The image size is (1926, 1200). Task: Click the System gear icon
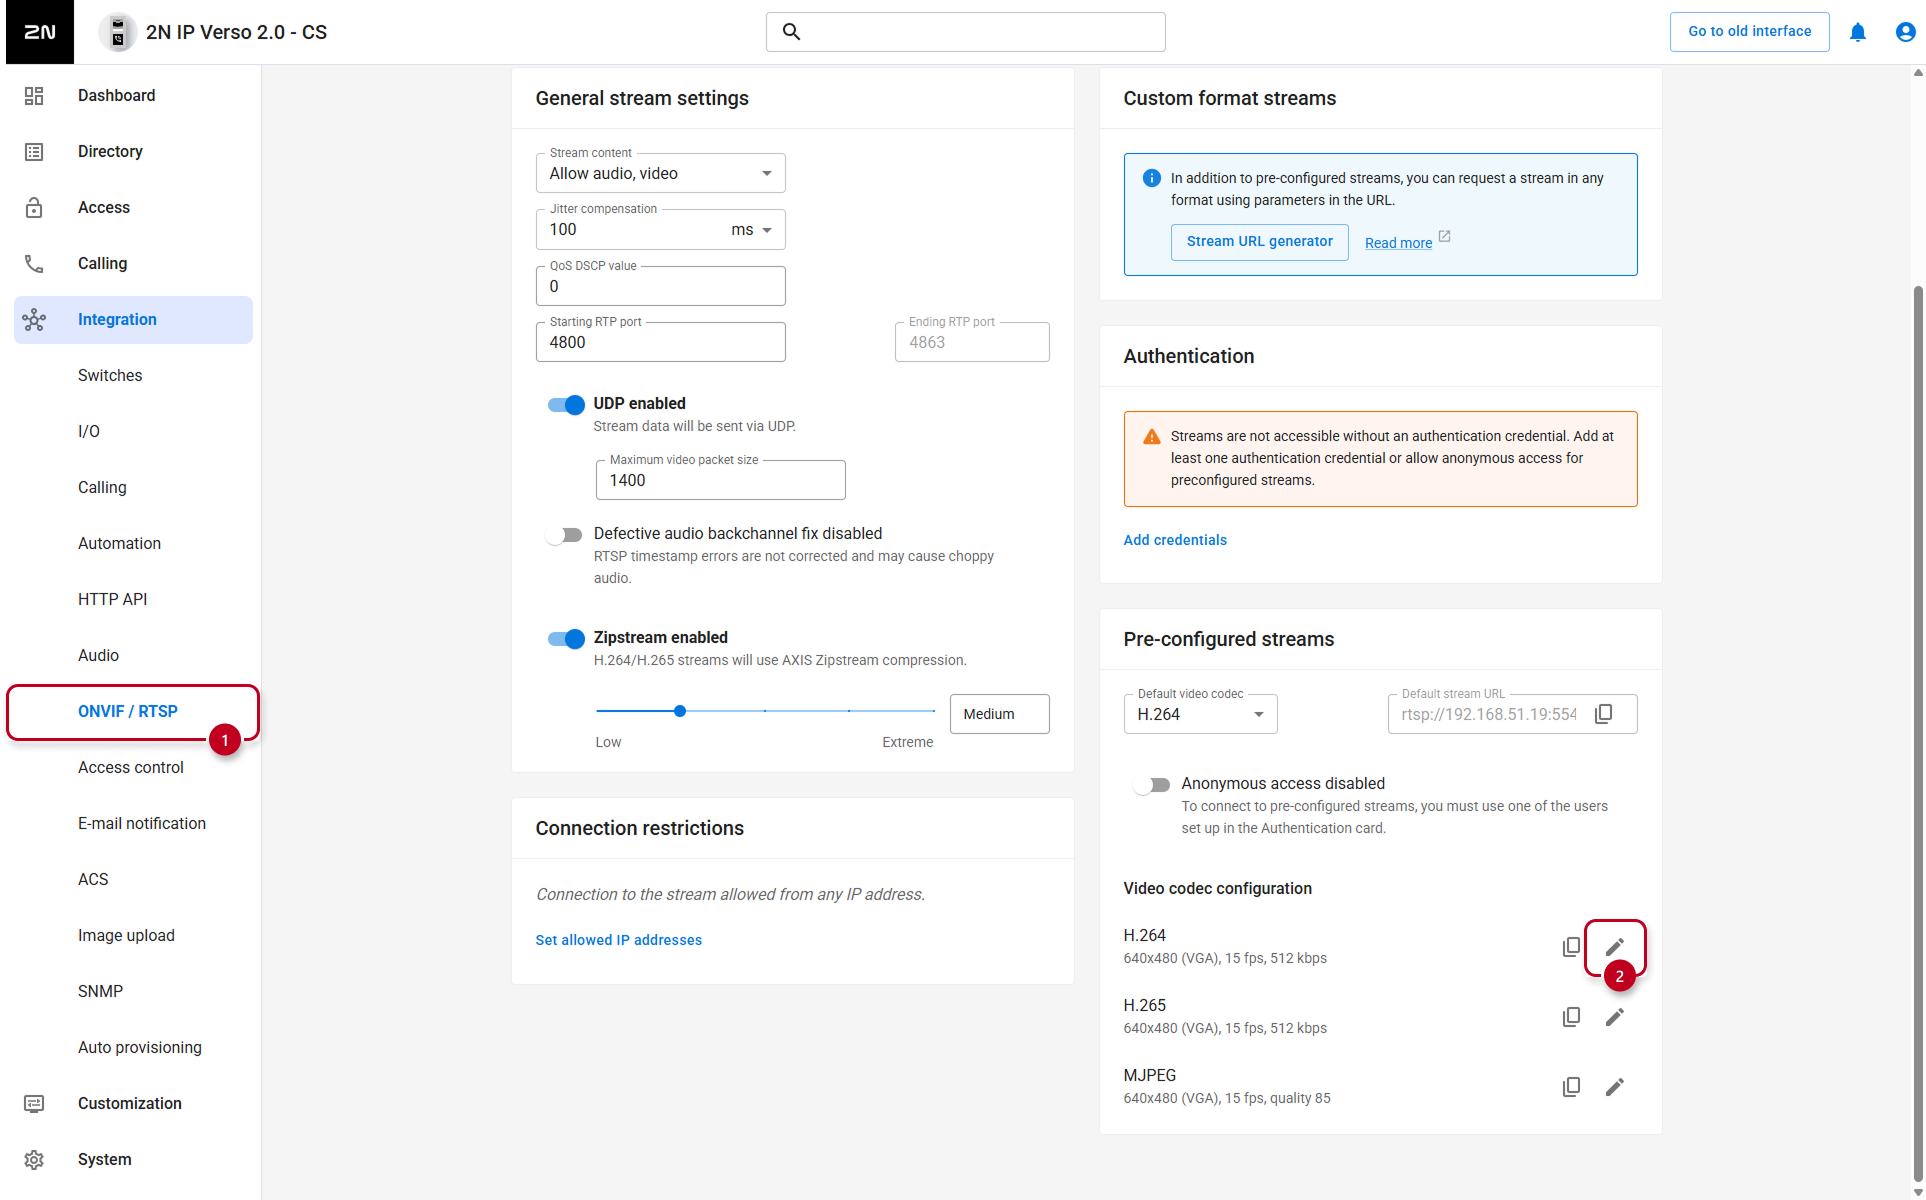click(34, 1160)
